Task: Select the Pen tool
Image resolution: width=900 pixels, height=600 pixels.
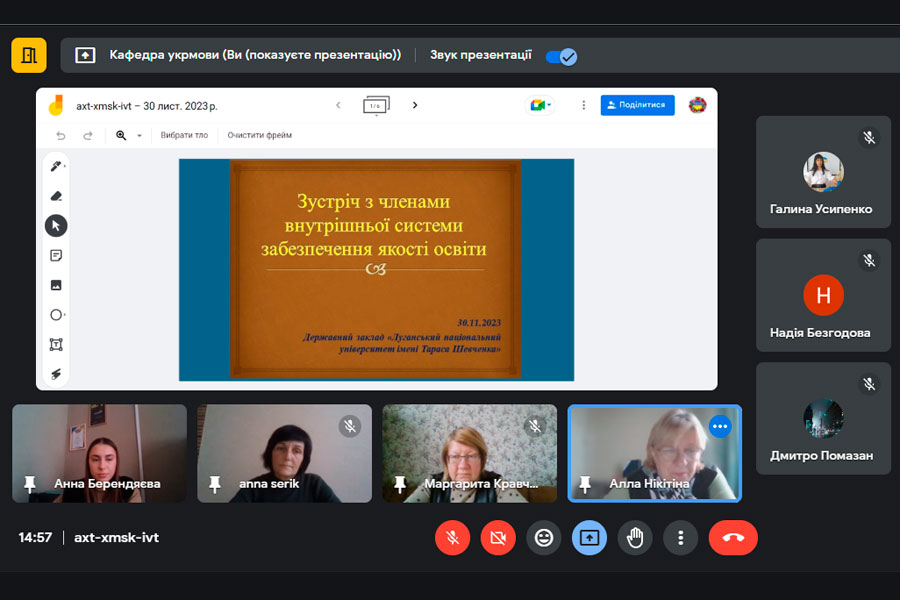Action: [56, 167]
